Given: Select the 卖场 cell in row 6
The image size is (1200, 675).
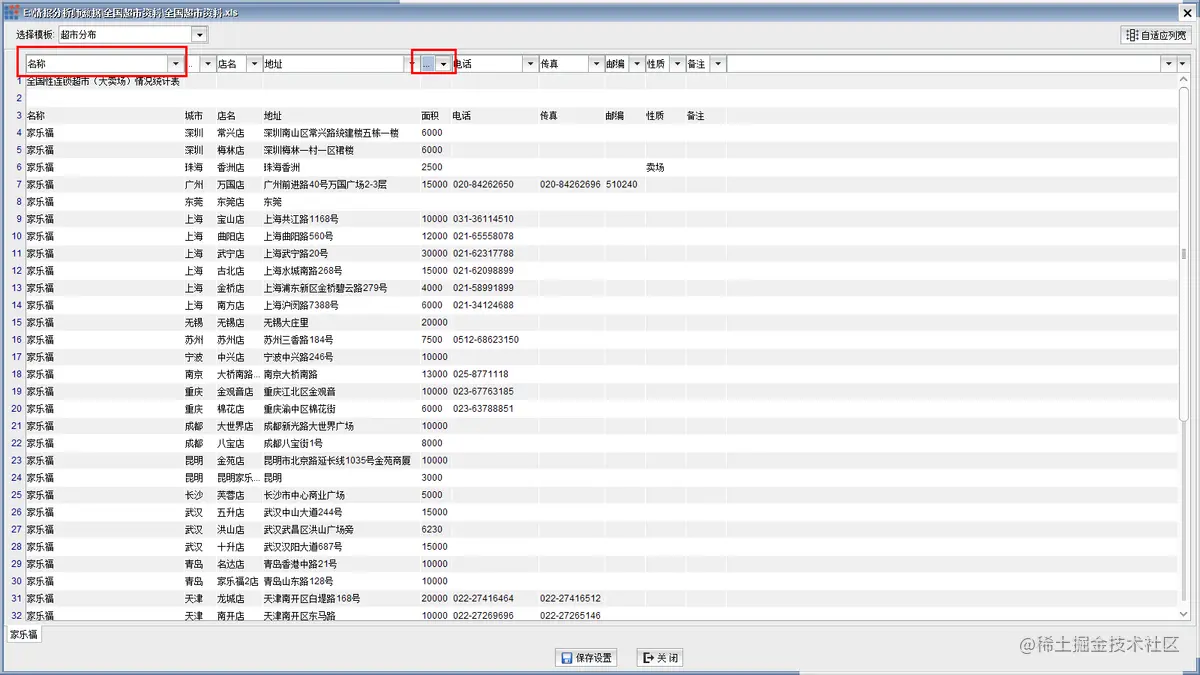Looking at the screenshot, I should tap(656, 168).
